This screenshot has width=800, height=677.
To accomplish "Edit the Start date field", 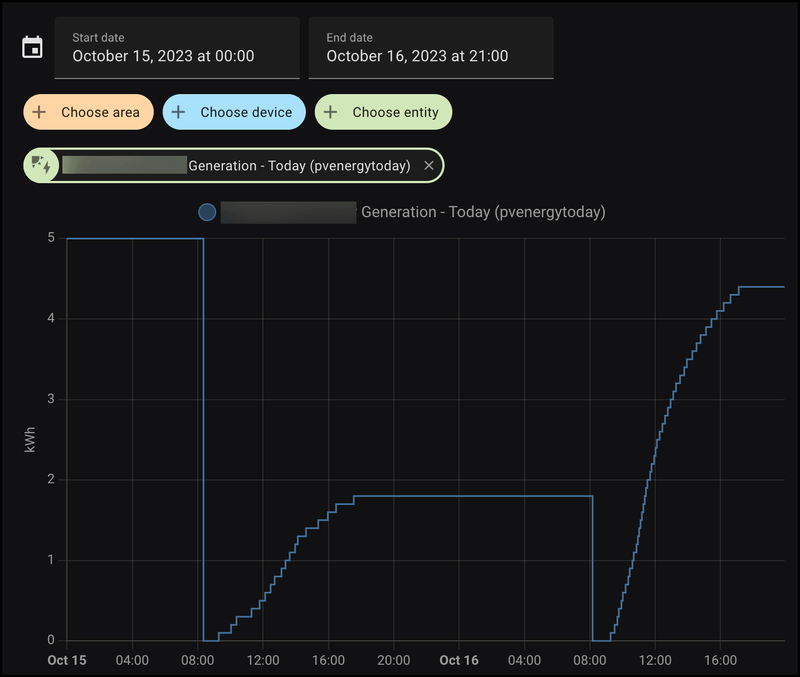I will (x=177, y=48).
